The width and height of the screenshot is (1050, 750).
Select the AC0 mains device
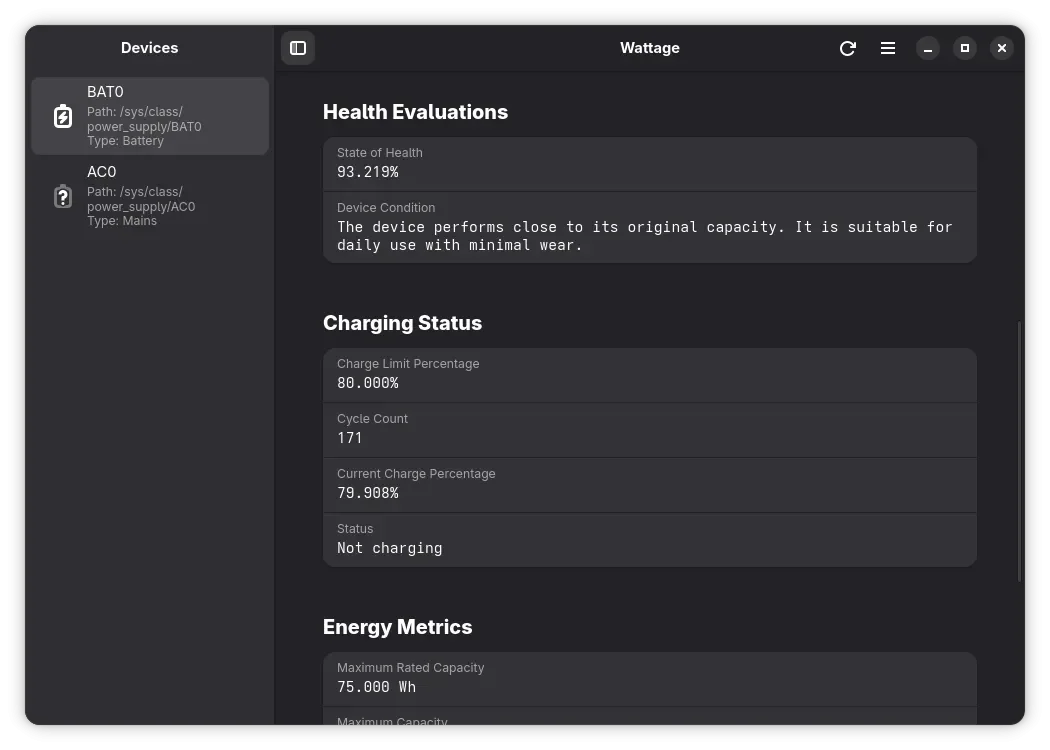[x=150, y=196]
